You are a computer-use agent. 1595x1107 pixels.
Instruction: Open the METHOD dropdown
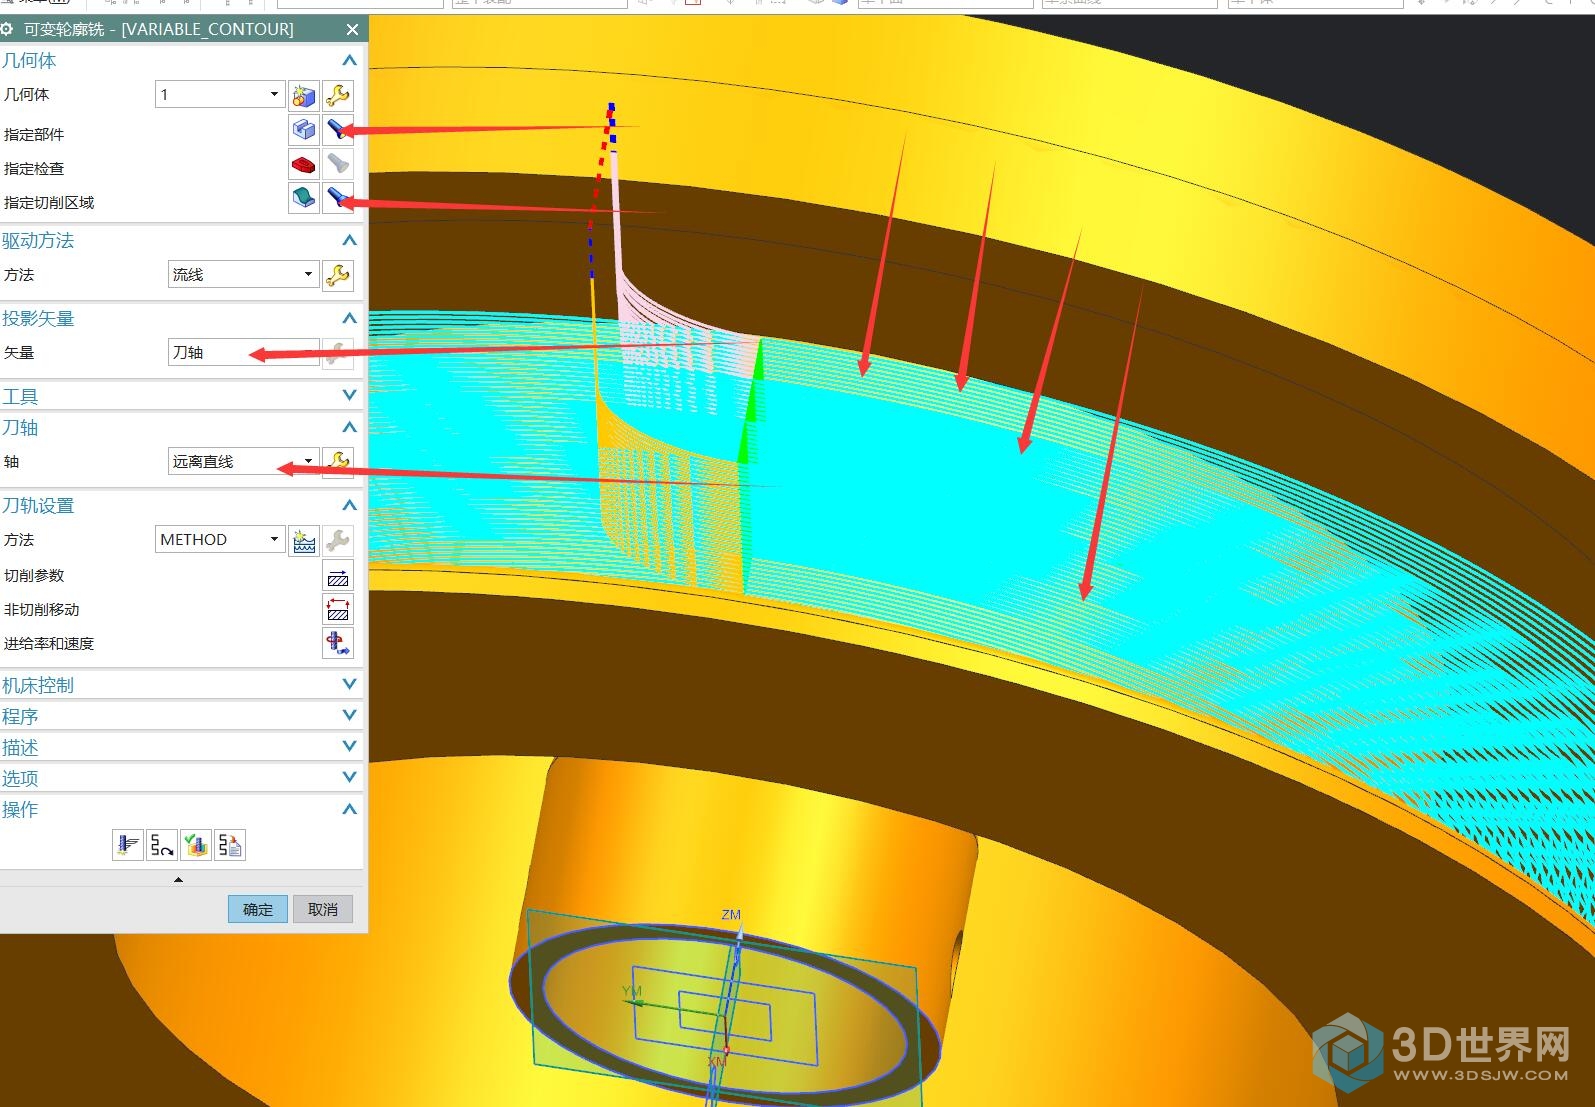tap(220, 539)
